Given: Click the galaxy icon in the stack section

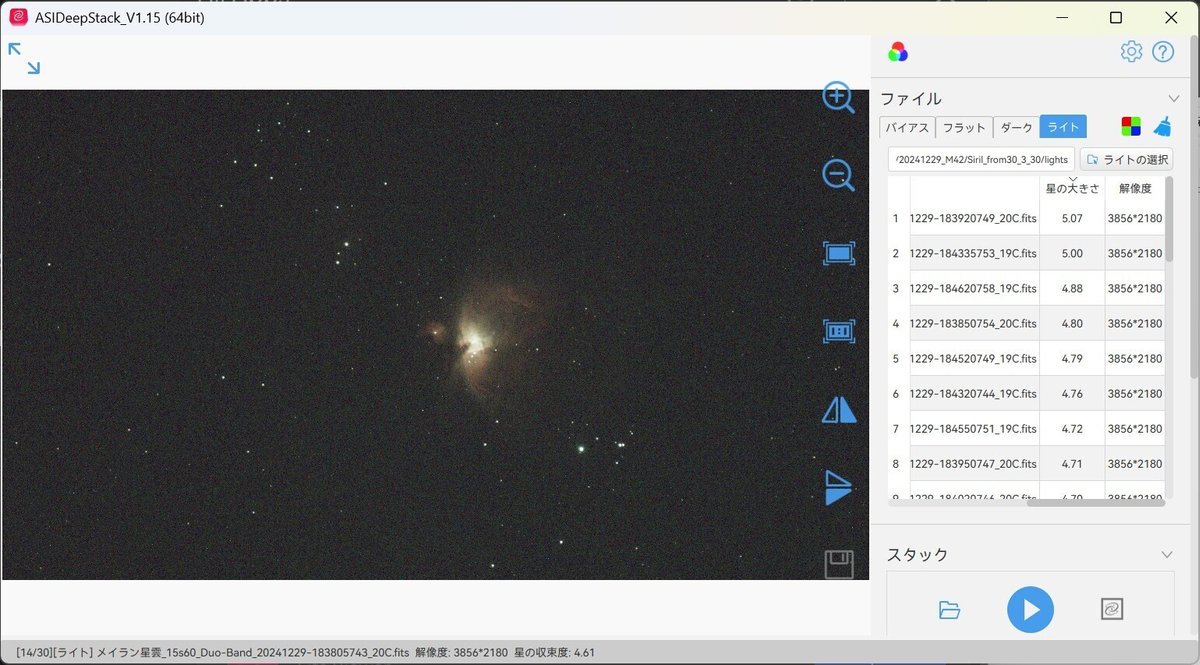Looking at the screenshot, I should 1111,609.
